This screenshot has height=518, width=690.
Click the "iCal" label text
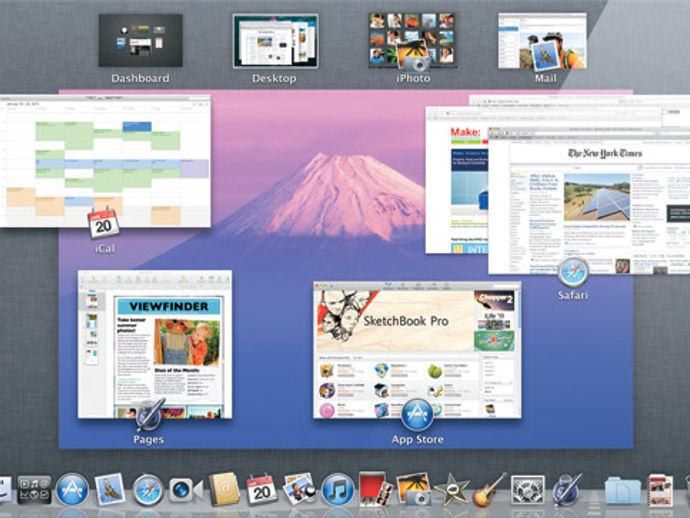(x=105, y=248)
